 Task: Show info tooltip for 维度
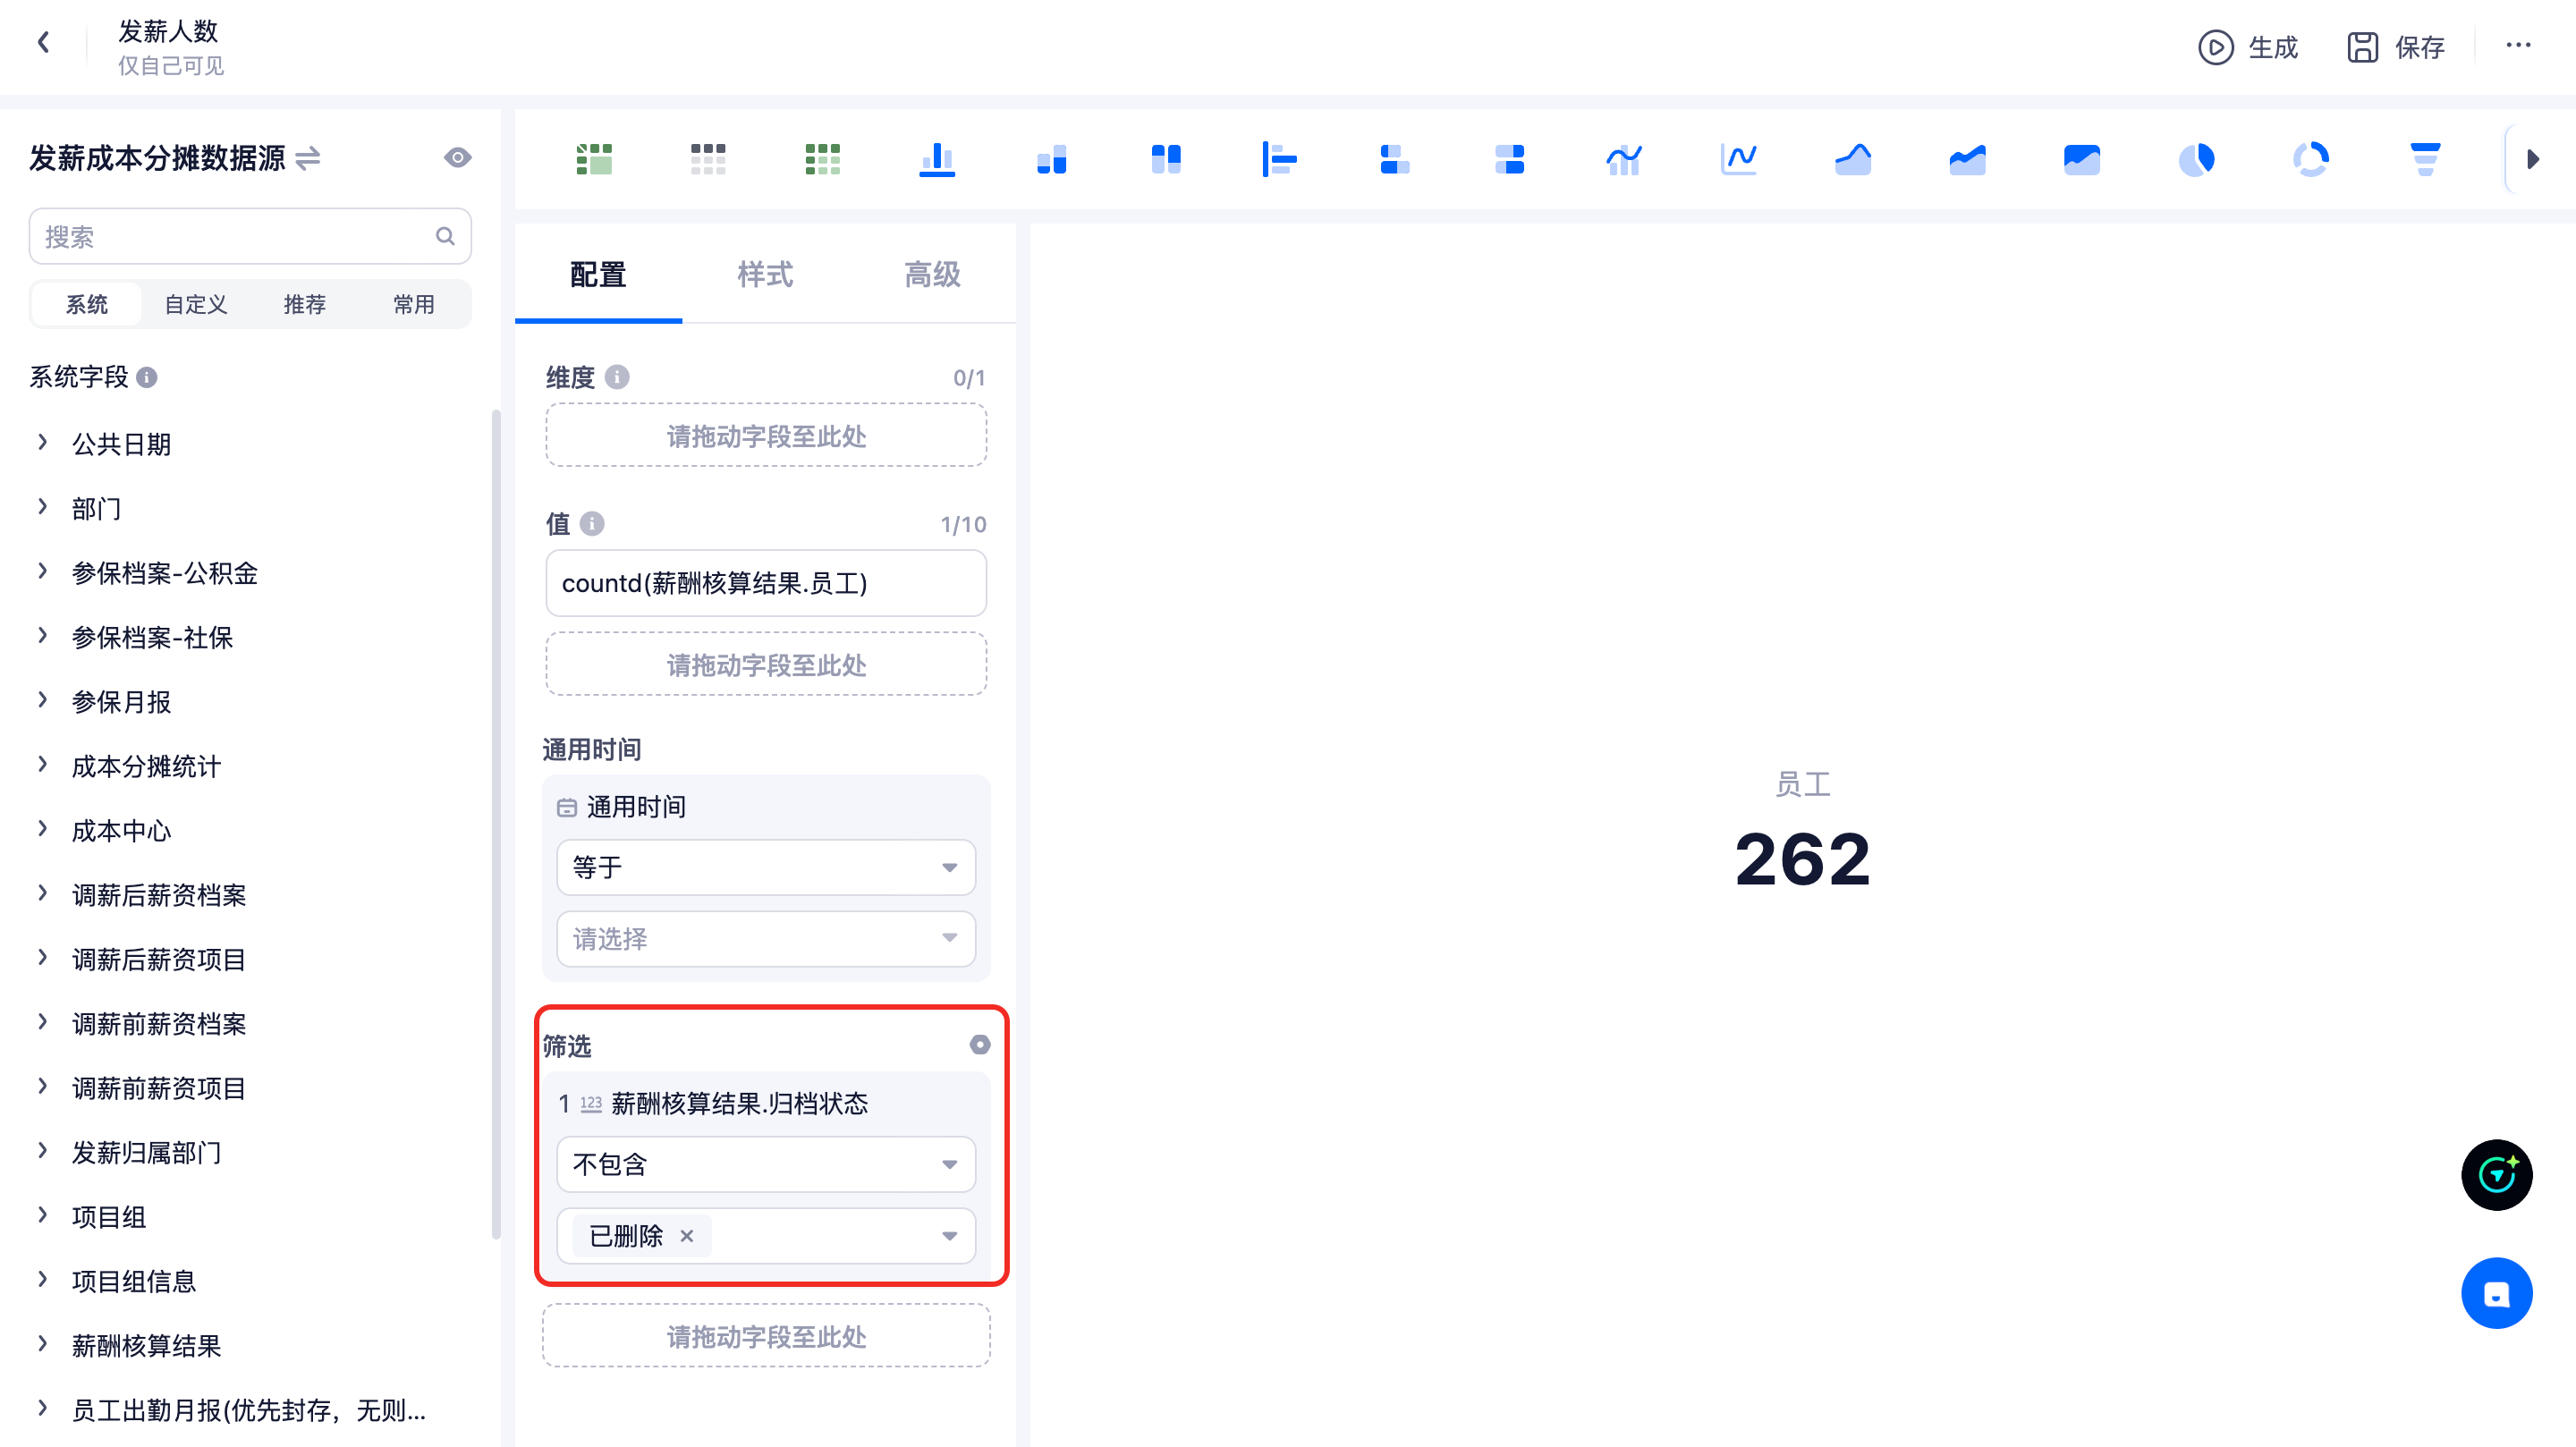point(617,377)
